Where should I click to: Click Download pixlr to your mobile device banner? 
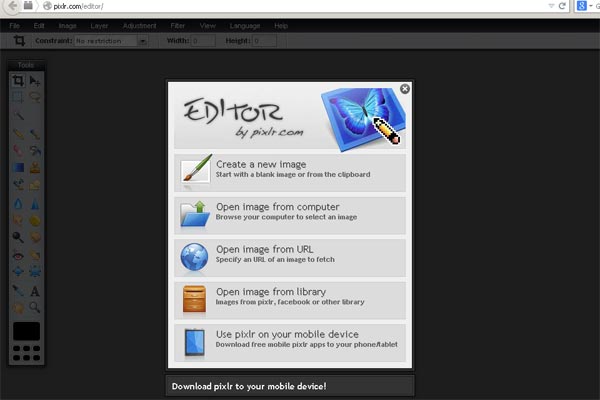[290, 386]
